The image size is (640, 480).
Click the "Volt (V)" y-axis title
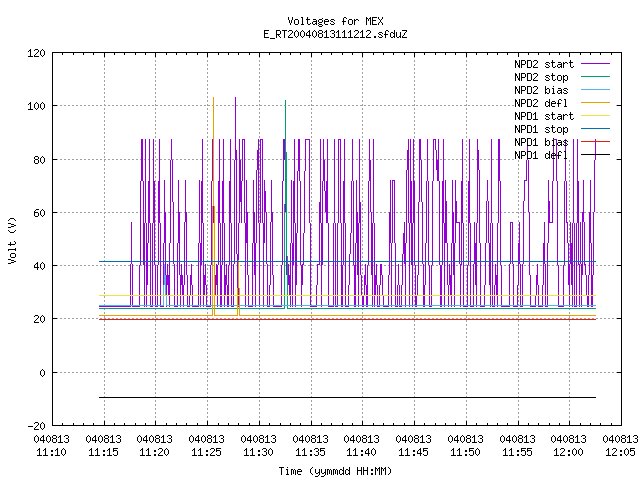[x=13, y=240]
